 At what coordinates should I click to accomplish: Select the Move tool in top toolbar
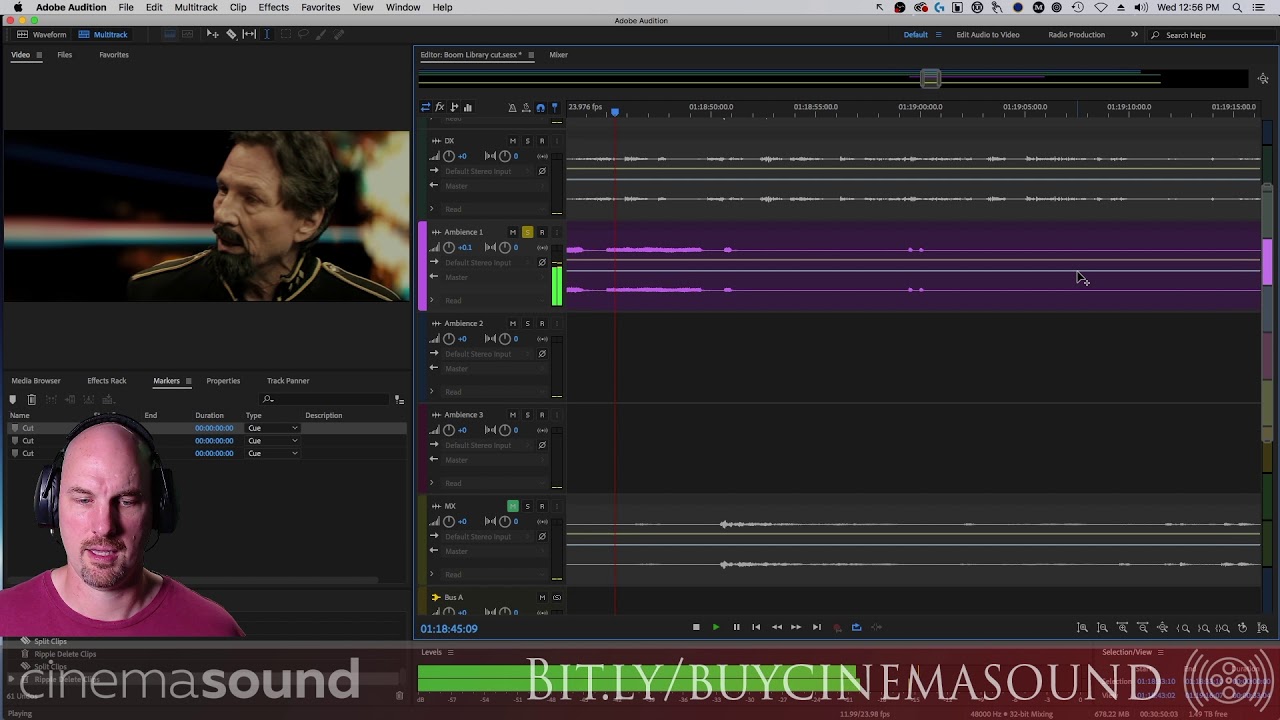coord(212,35)
